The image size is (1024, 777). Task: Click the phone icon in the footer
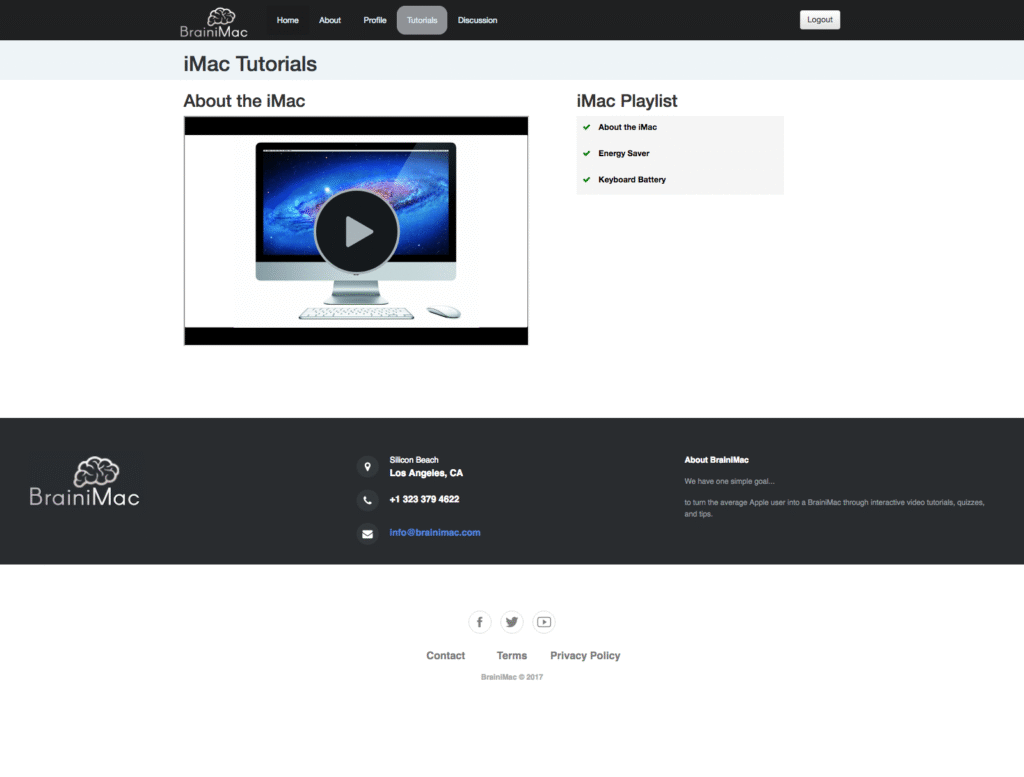pos(367,500)
